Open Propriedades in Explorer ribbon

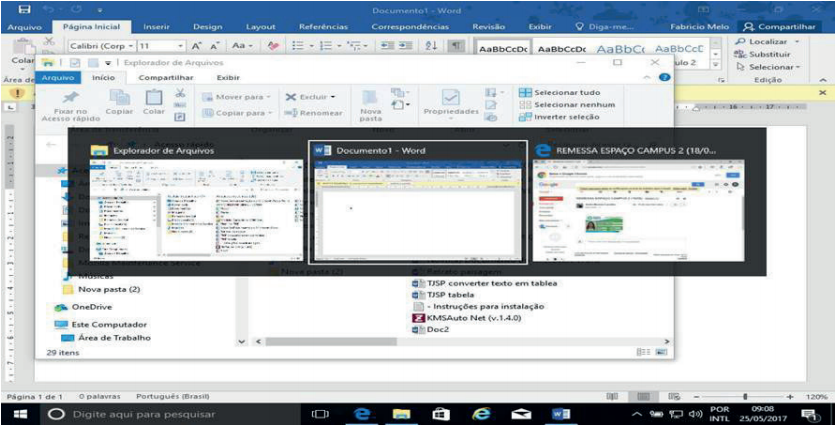coord(451,102)
